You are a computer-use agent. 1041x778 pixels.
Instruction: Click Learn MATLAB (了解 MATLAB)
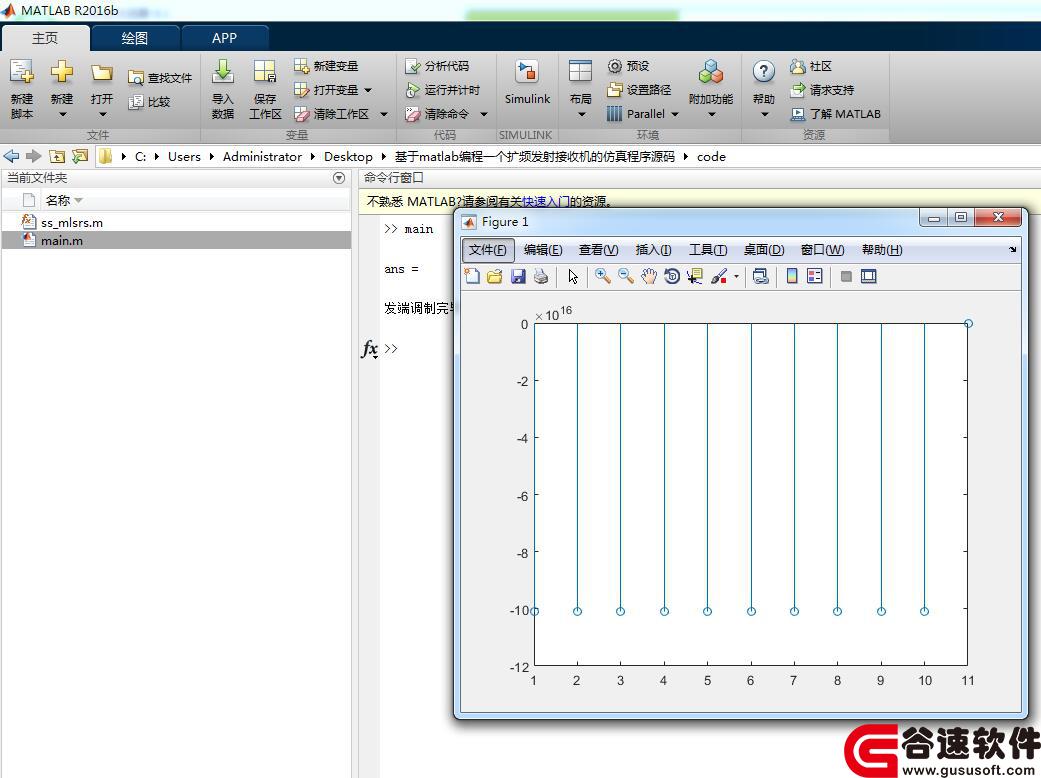[835, 114]
